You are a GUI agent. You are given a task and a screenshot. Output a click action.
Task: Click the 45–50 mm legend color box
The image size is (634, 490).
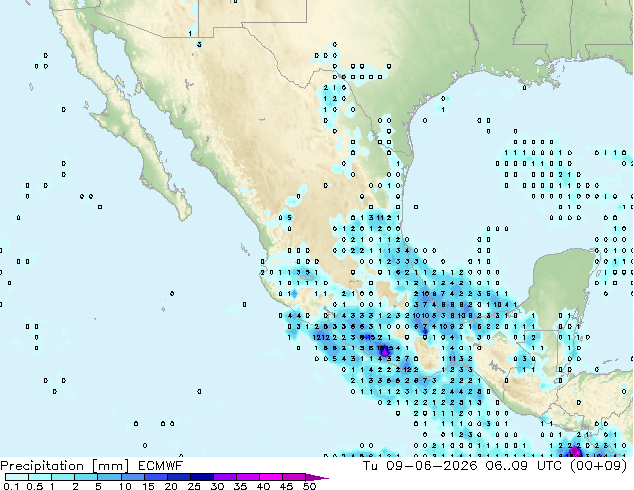294,477
